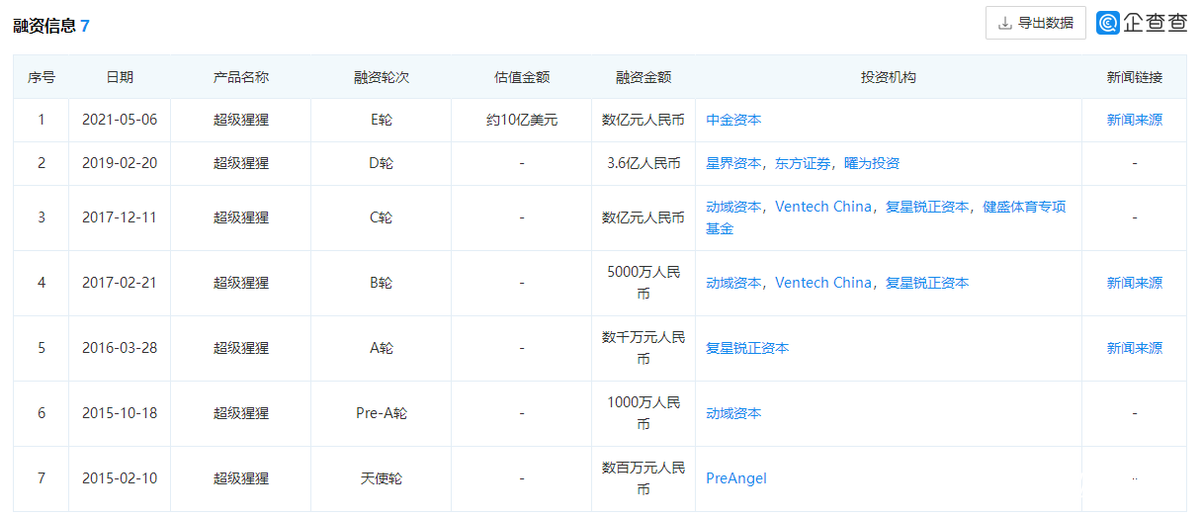This screenshot has height=517, width=1200.
Task: Click the 产品名称 column header
Action: (241, 77)
